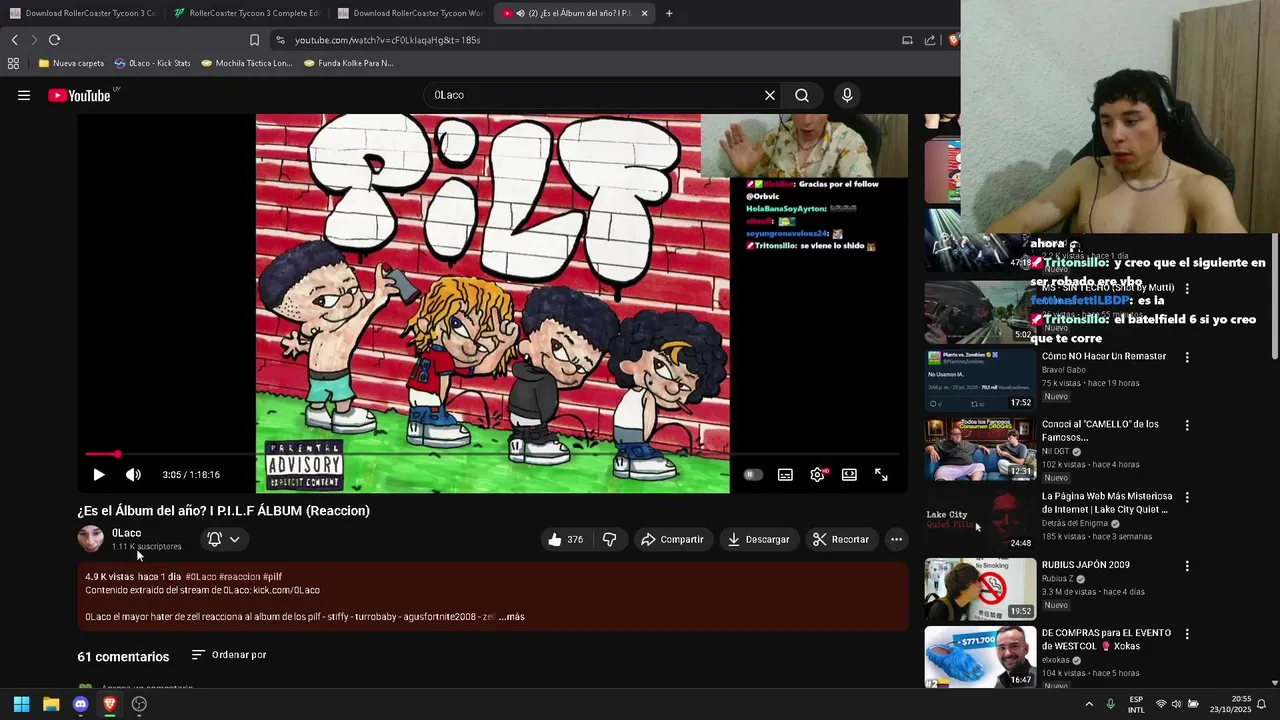This screenshot has height=720, width=1280.
Task: Open Conocí al CAMELLO video thumbnail
Action: [980, 449]
